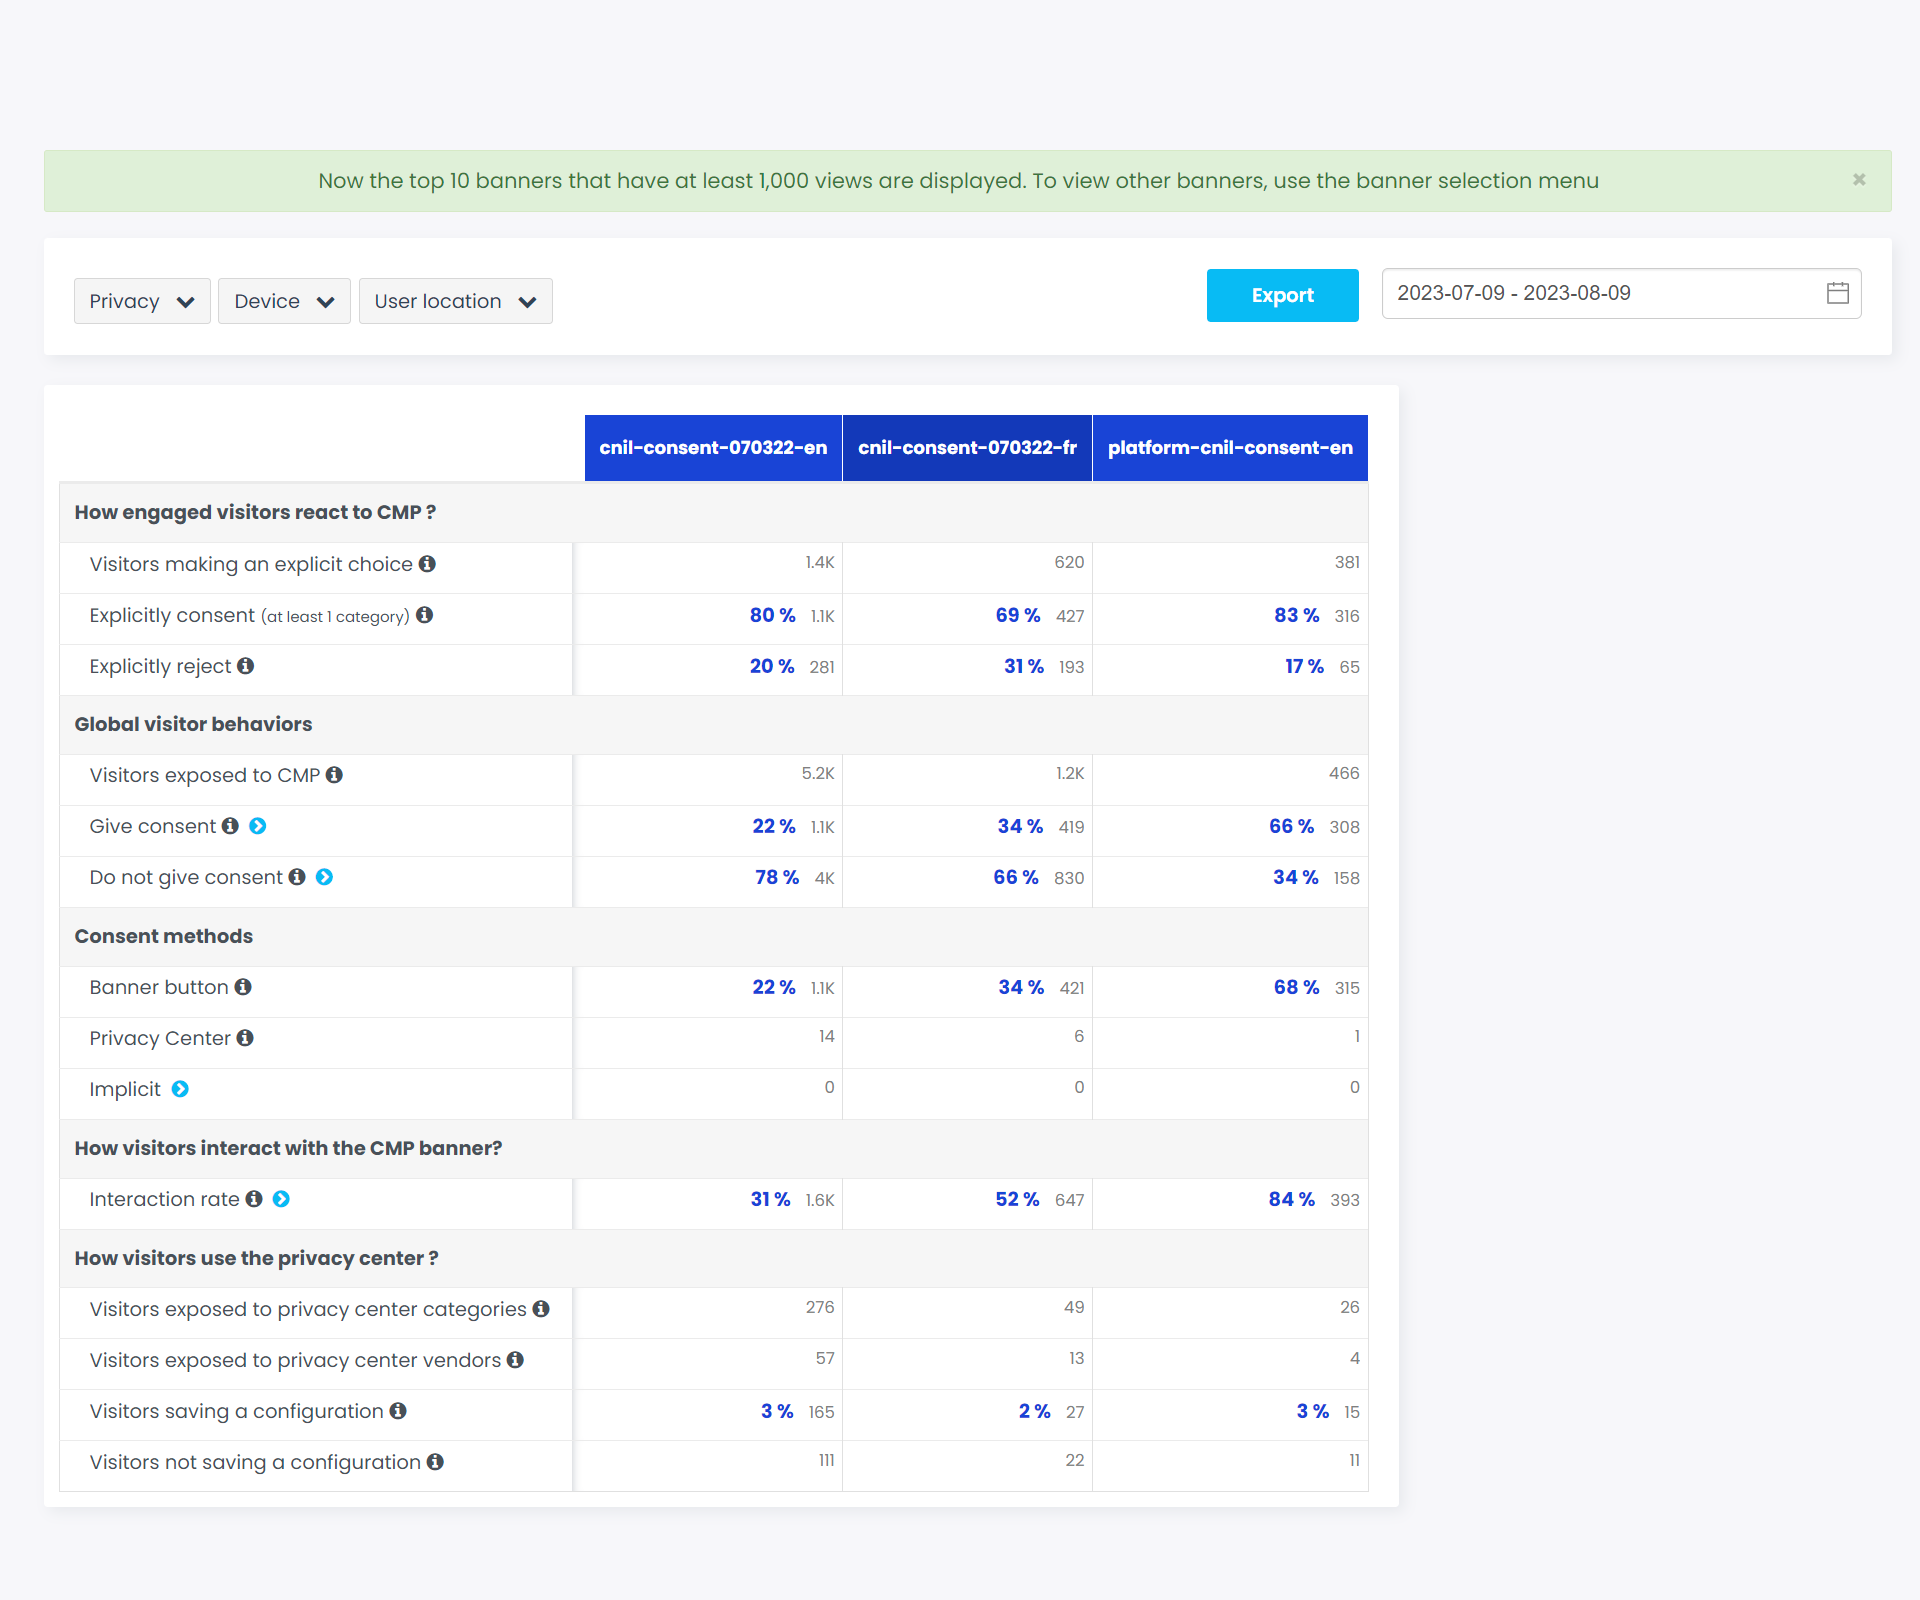Image resolution: width=1920 pixels, height=1600 pixels.
Task: Dismiss the green top 10 banners notice
Action: tap(1859, 180)
